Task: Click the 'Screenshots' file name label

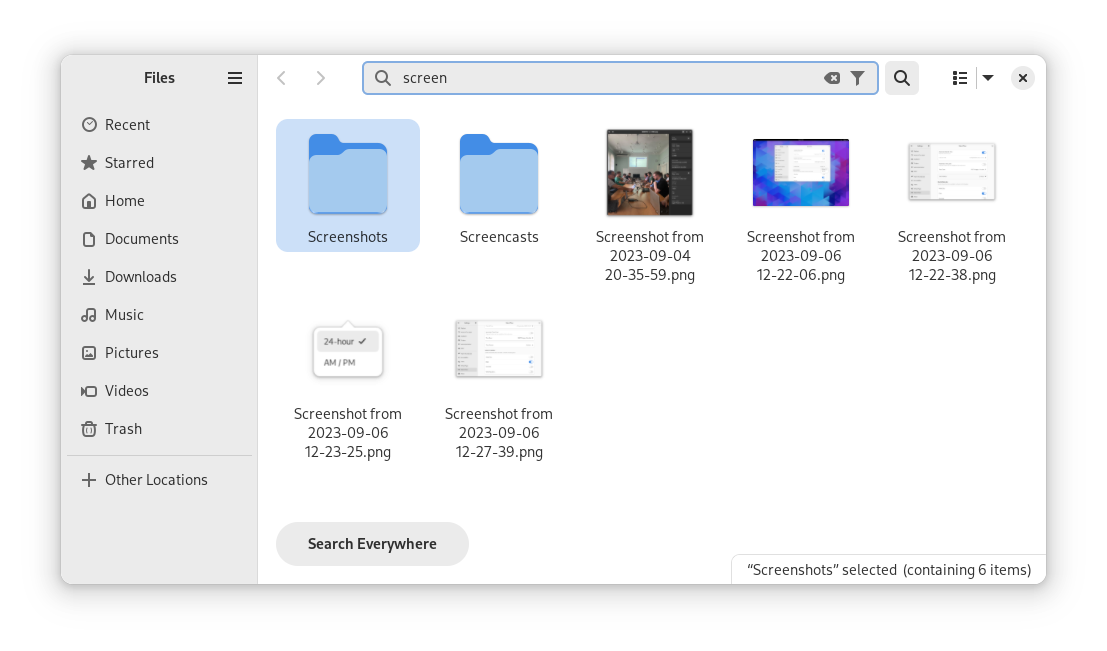Action: (x=348, y=237)
